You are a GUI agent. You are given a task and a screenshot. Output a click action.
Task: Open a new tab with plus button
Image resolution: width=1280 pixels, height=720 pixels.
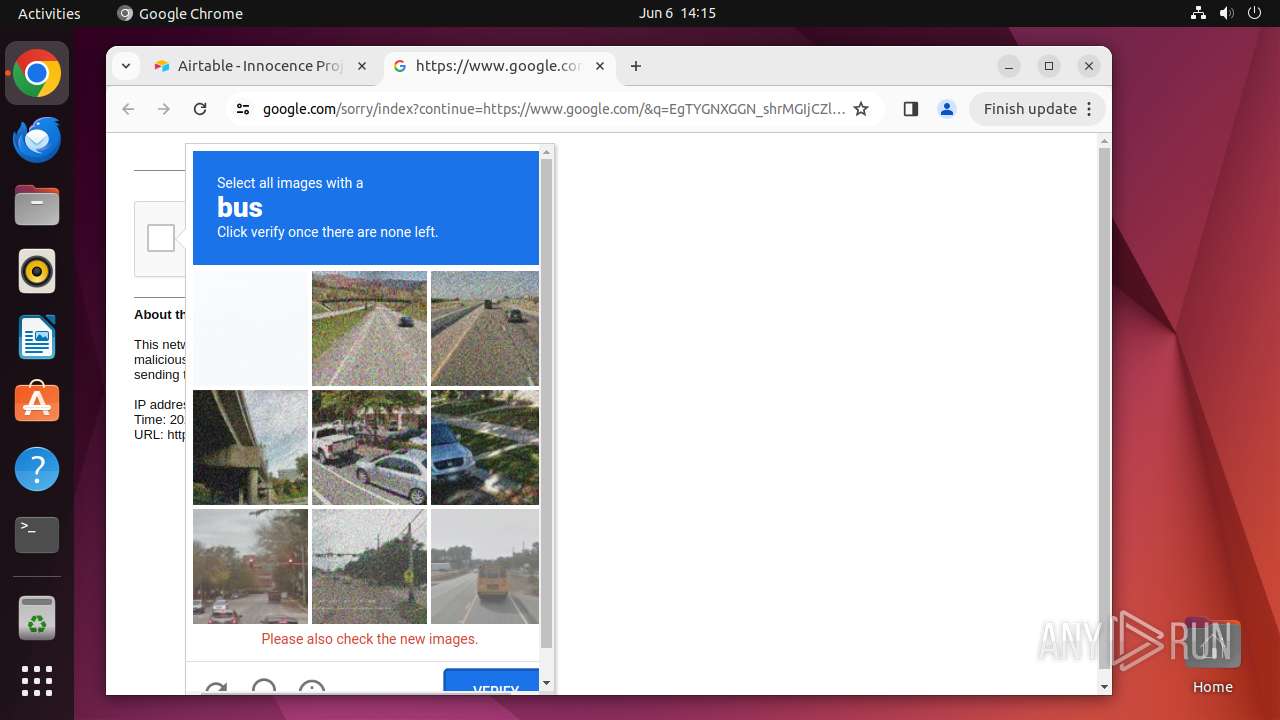(636, 66)
